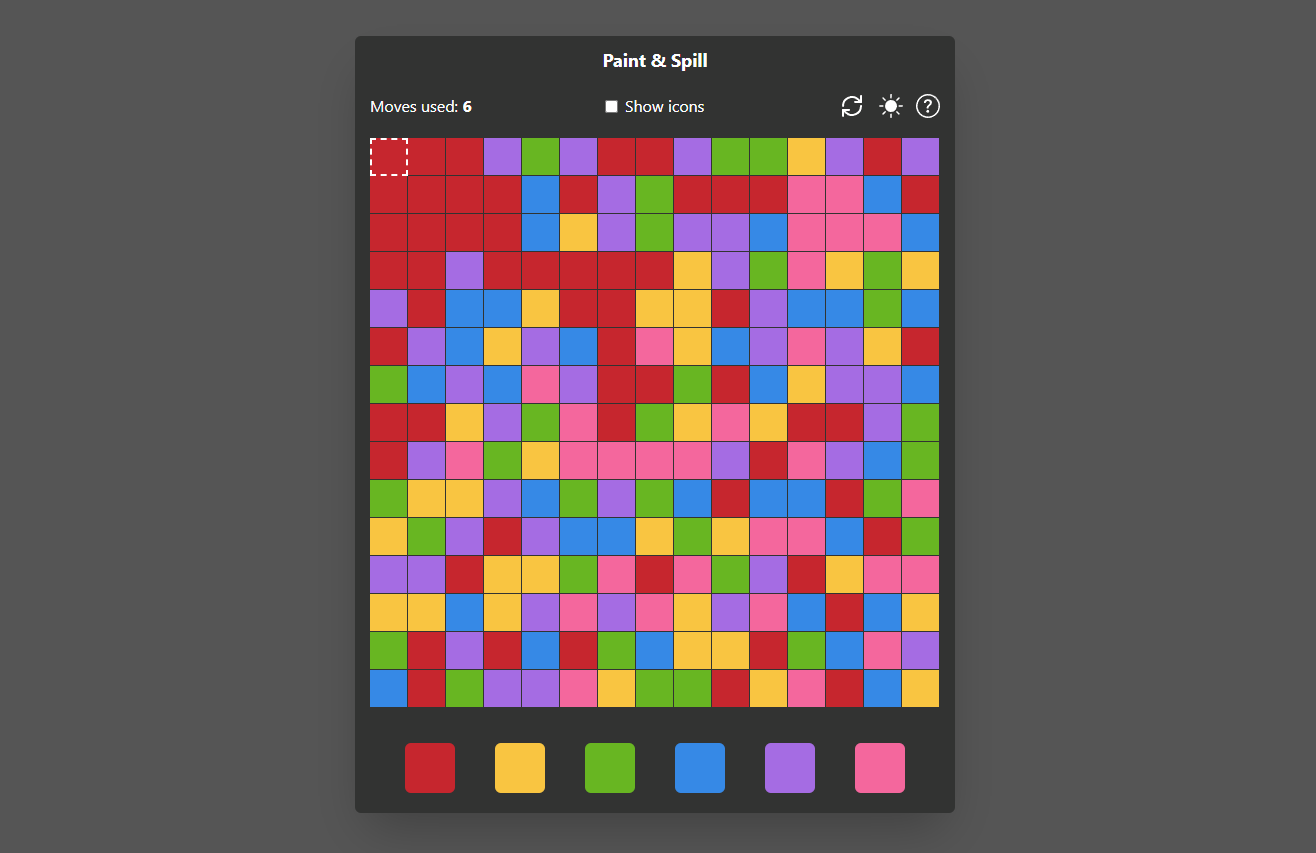1316x853 pixels.
Task: Click the yellow cell in the bottom-right corner
Action: 920,688
